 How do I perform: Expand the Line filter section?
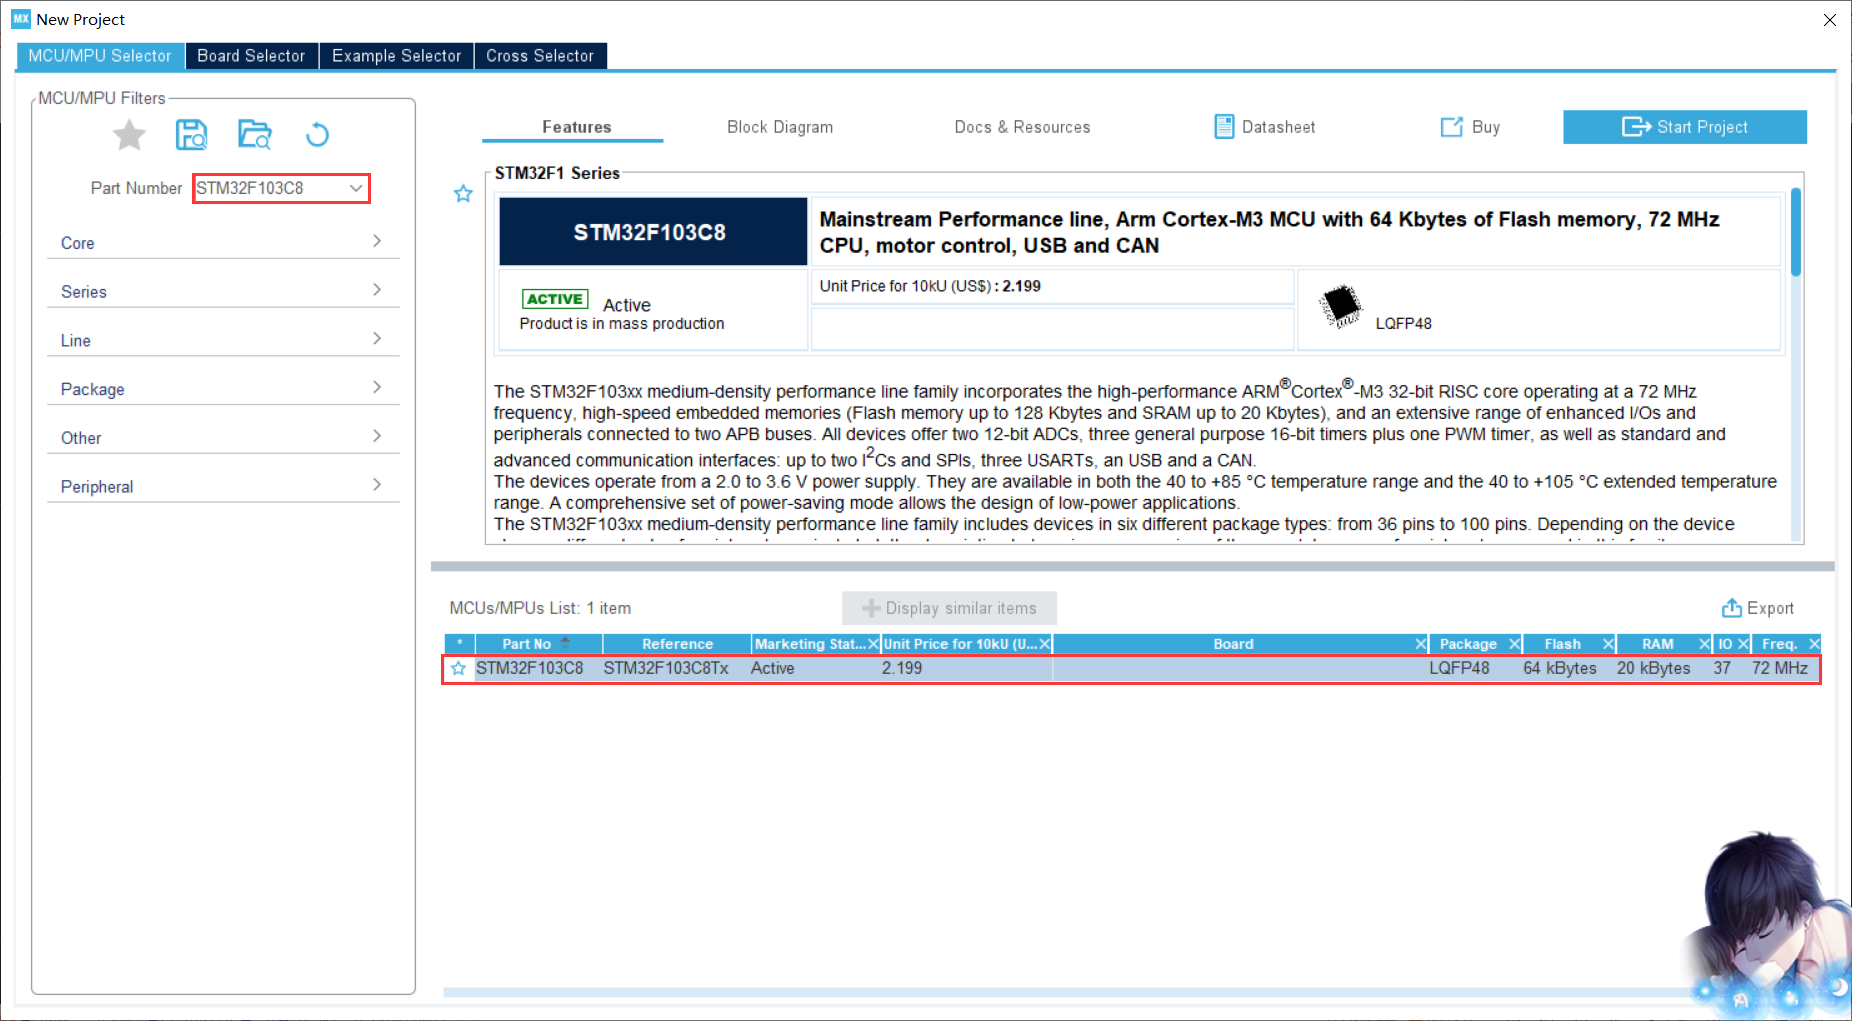tap(223, 340)
